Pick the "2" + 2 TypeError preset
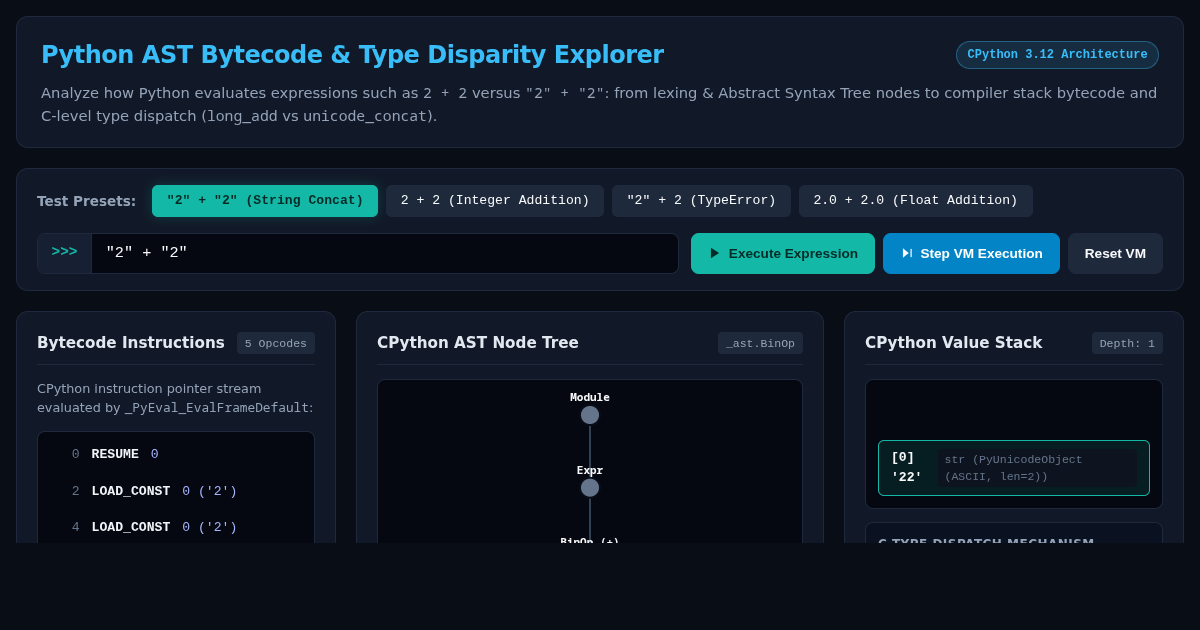The width and height of the screenshot is (1200, 630). [701, 201]
